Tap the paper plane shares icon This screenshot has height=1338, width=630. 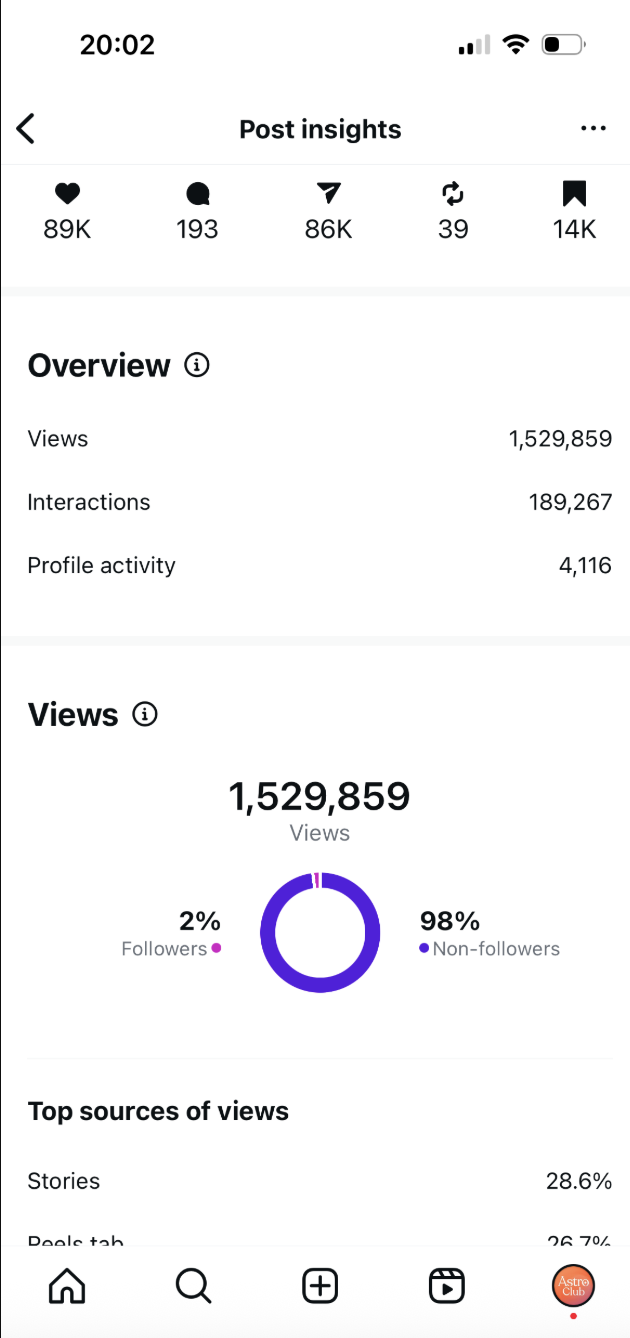(x=328, y=194)
